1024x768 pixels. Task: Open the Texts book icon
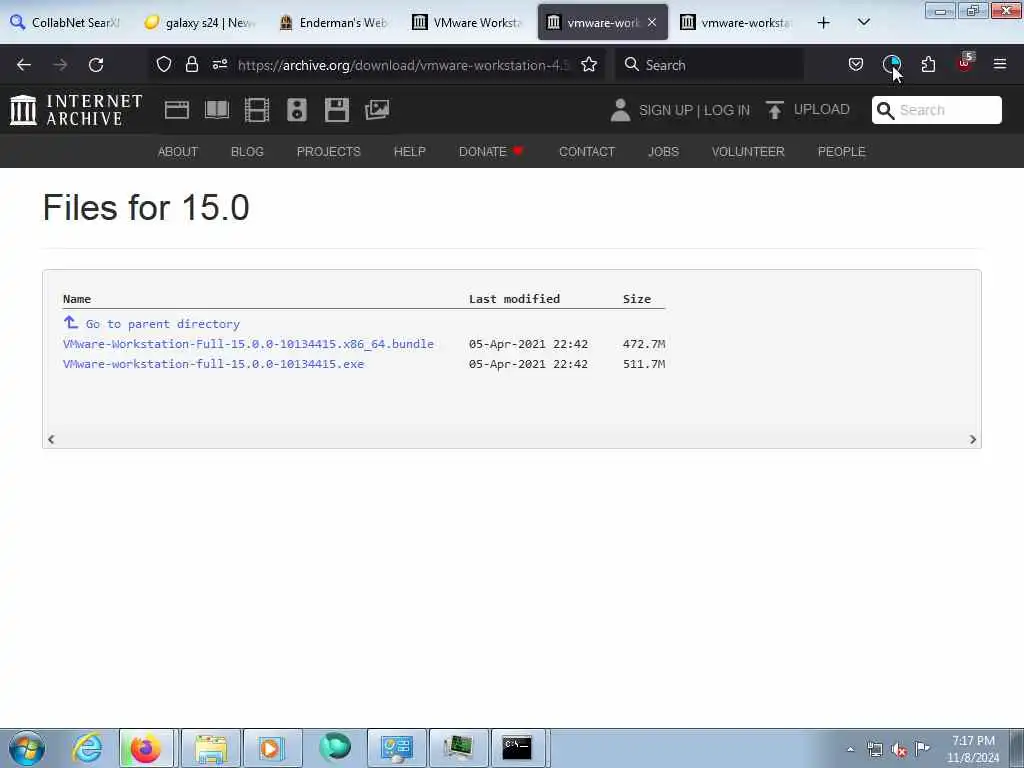(217, 110)
